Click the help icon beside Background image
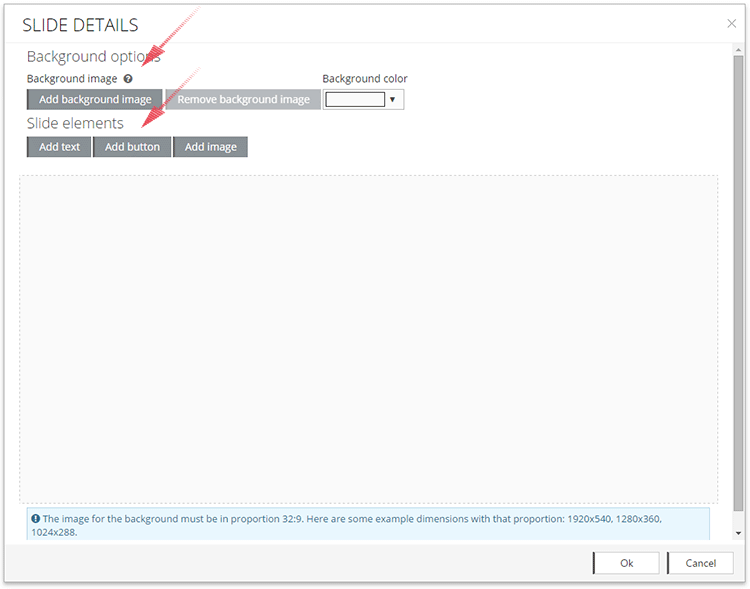The height and width of the screenshot is (589, 750). click(x=128, y=79)
